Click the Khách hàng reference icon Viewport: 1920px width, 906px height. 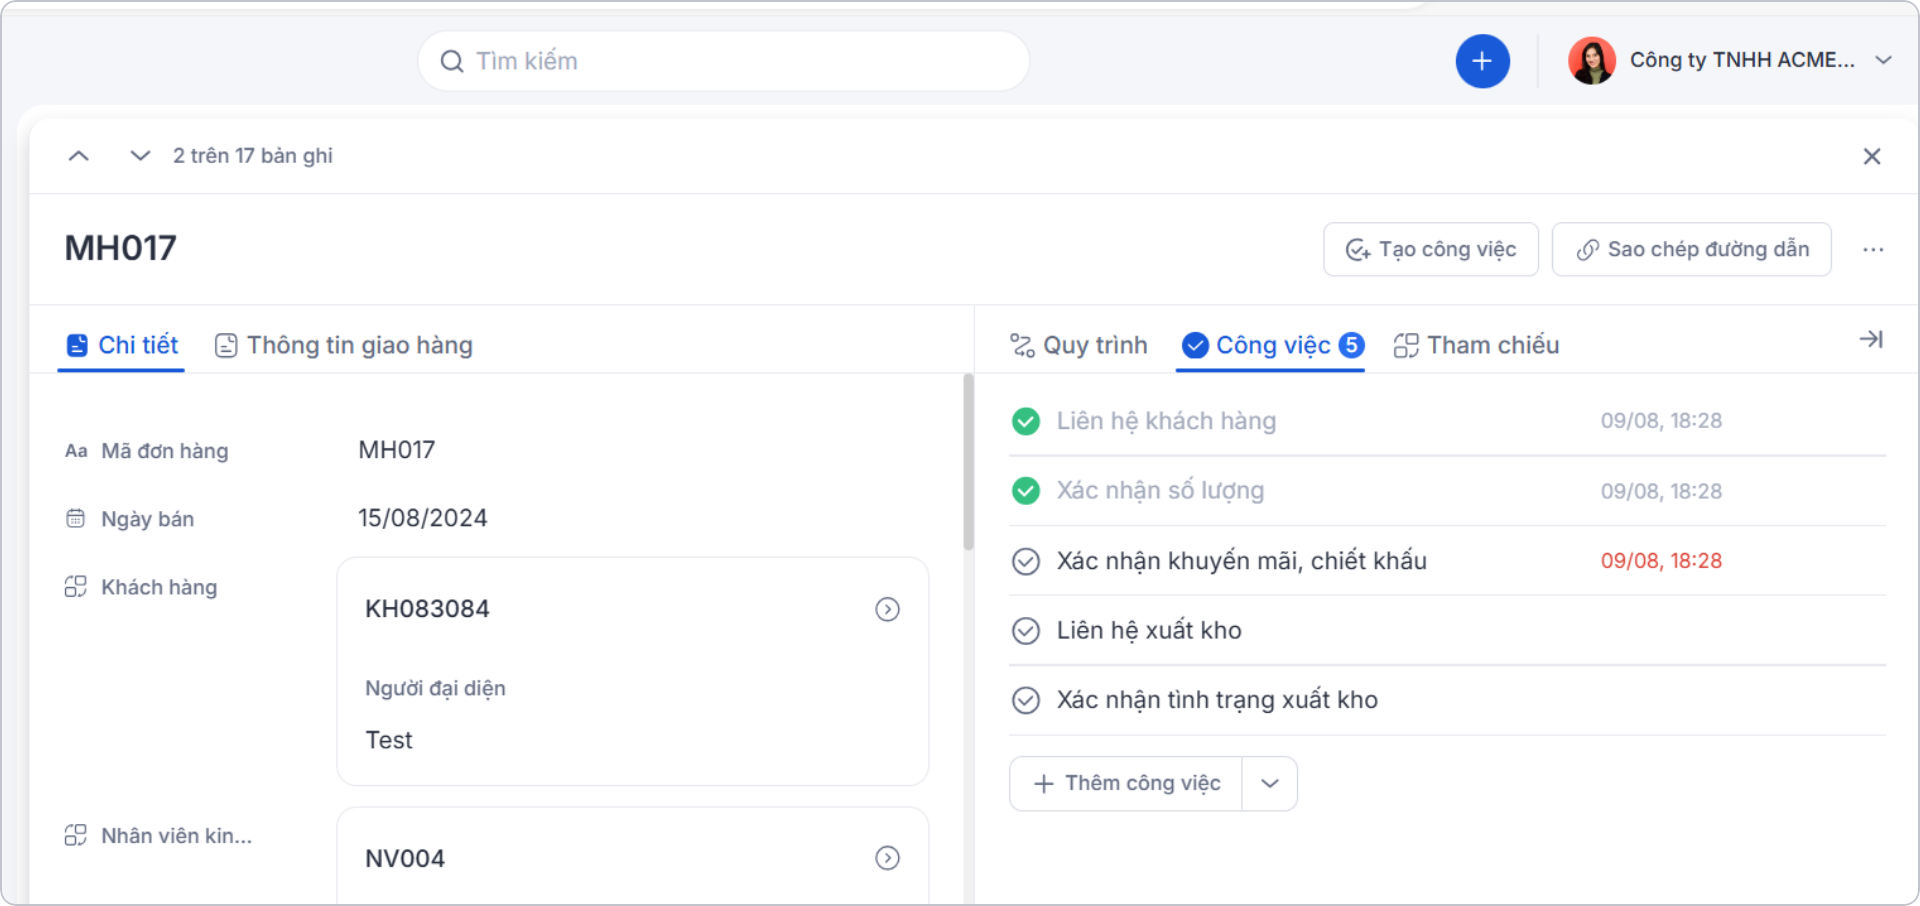[76, 587]
